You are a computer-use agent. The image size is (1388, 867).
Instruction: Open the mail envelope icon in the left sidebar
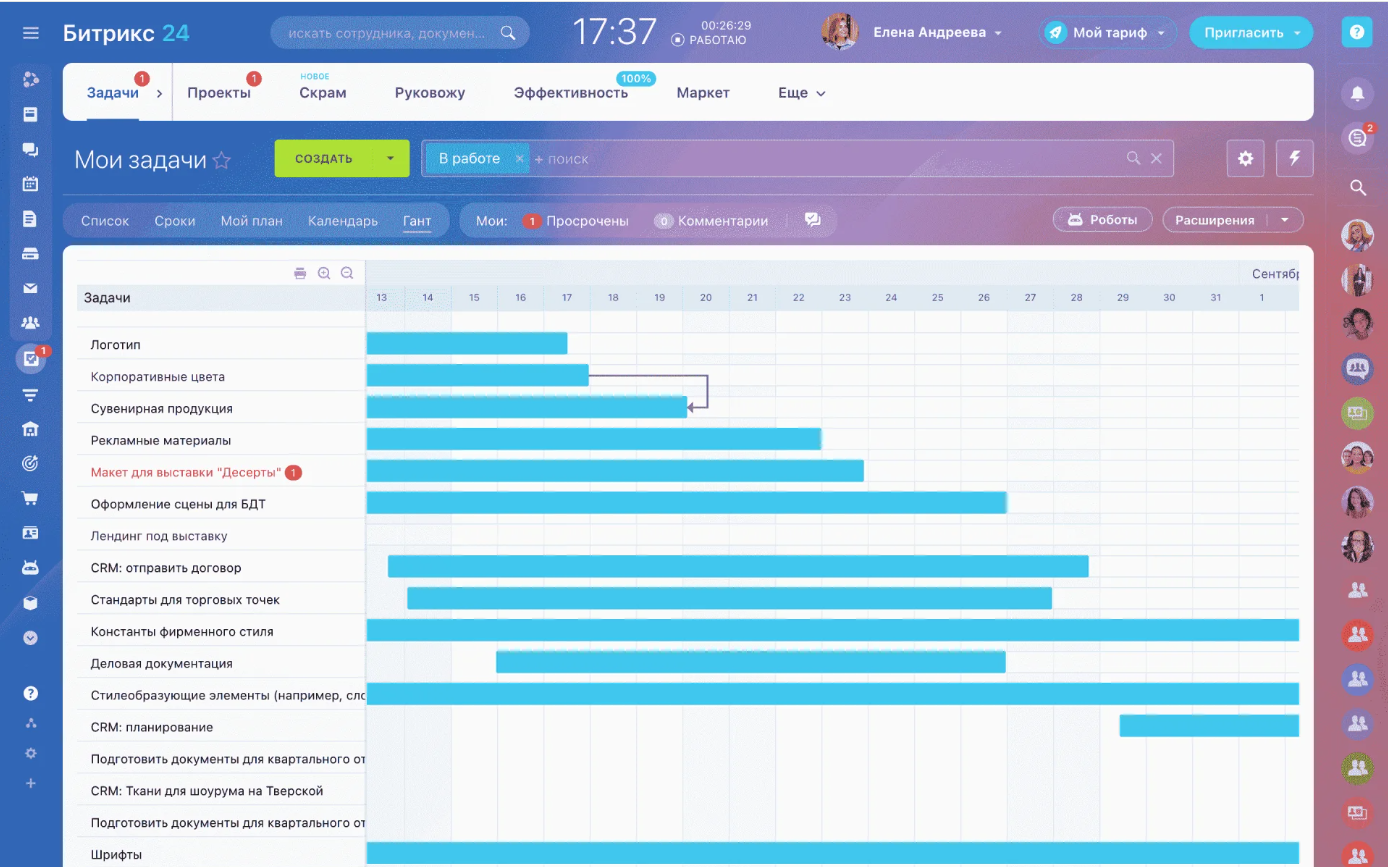(x=30, y=289)
